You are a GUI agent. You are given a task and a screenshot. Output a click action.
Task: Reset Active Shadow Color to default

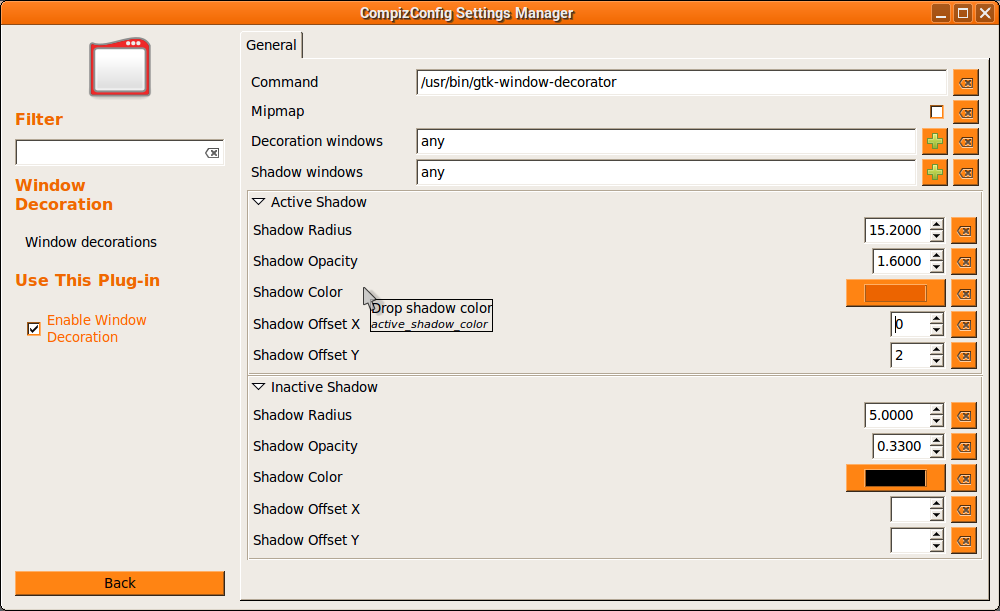[x=964, y=293]
